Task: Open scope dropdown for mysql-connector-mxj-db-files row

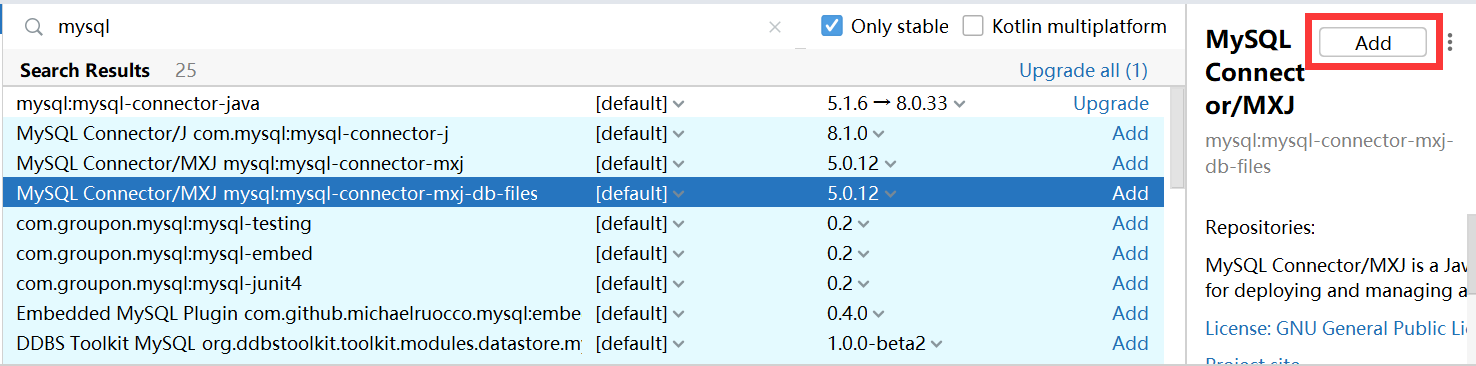Action: pos(640,193)
